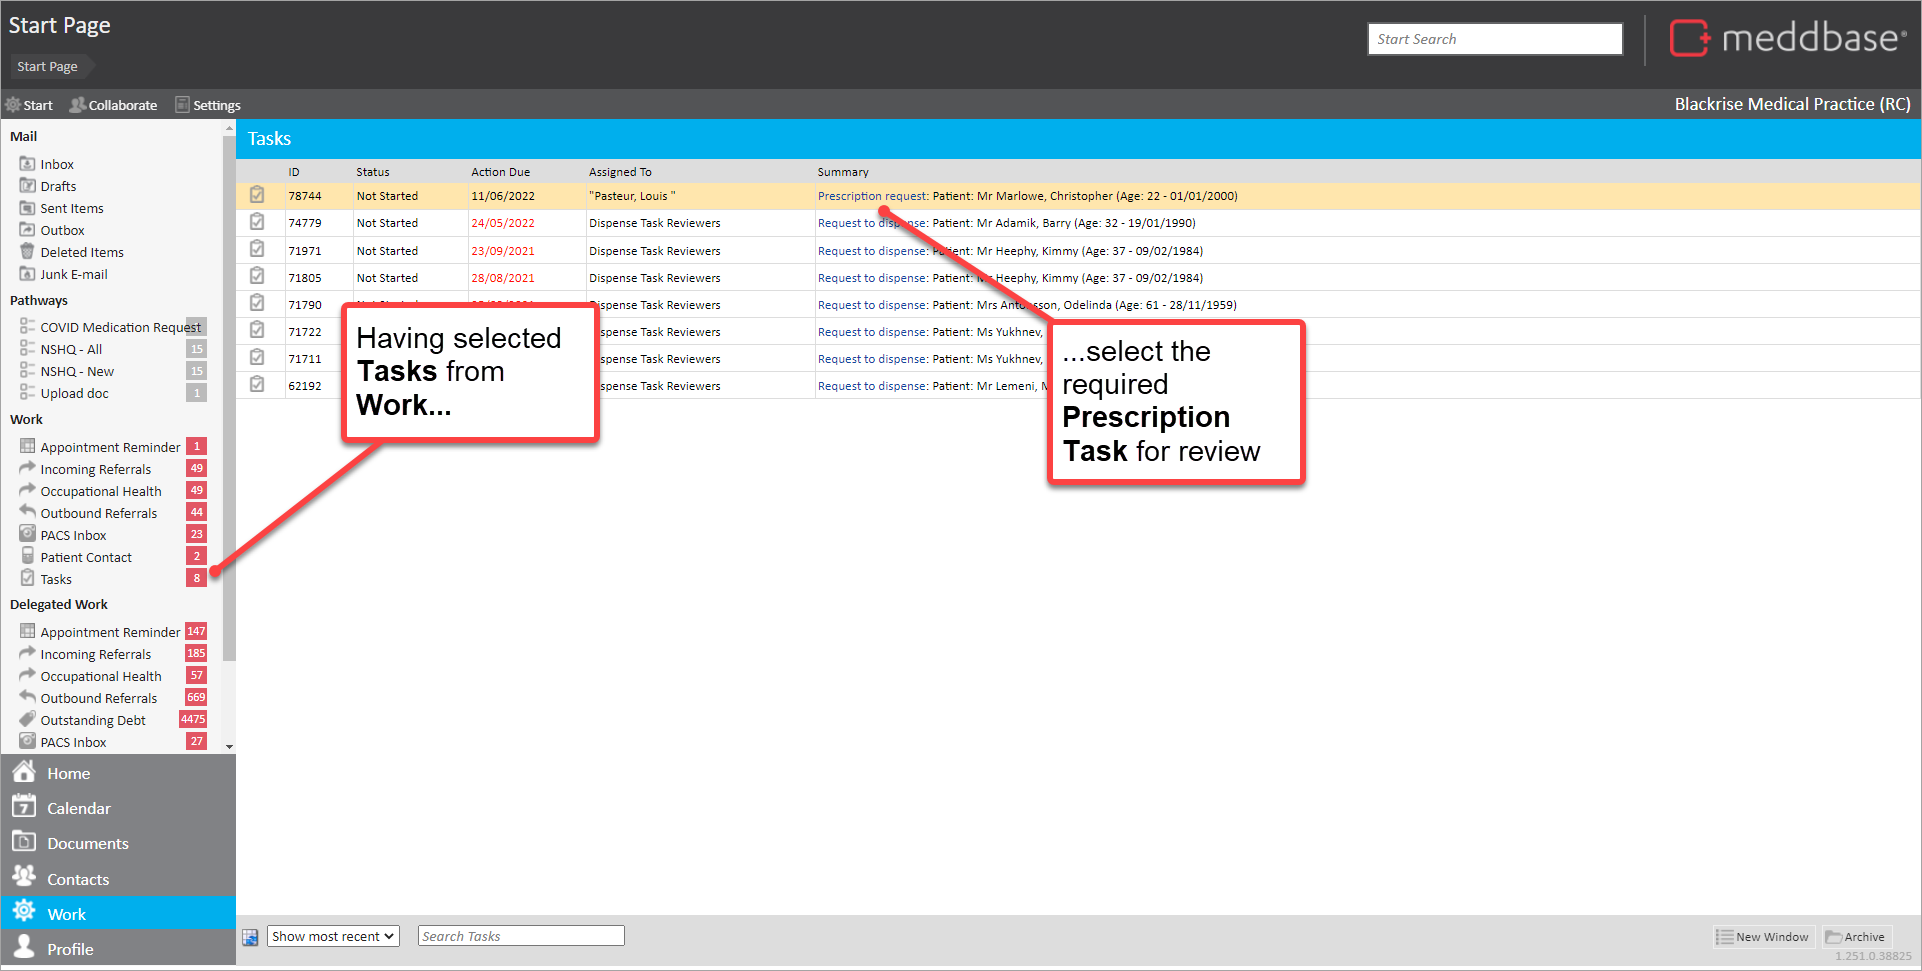Open the Collaborate menu

click(x=113, y=105)
